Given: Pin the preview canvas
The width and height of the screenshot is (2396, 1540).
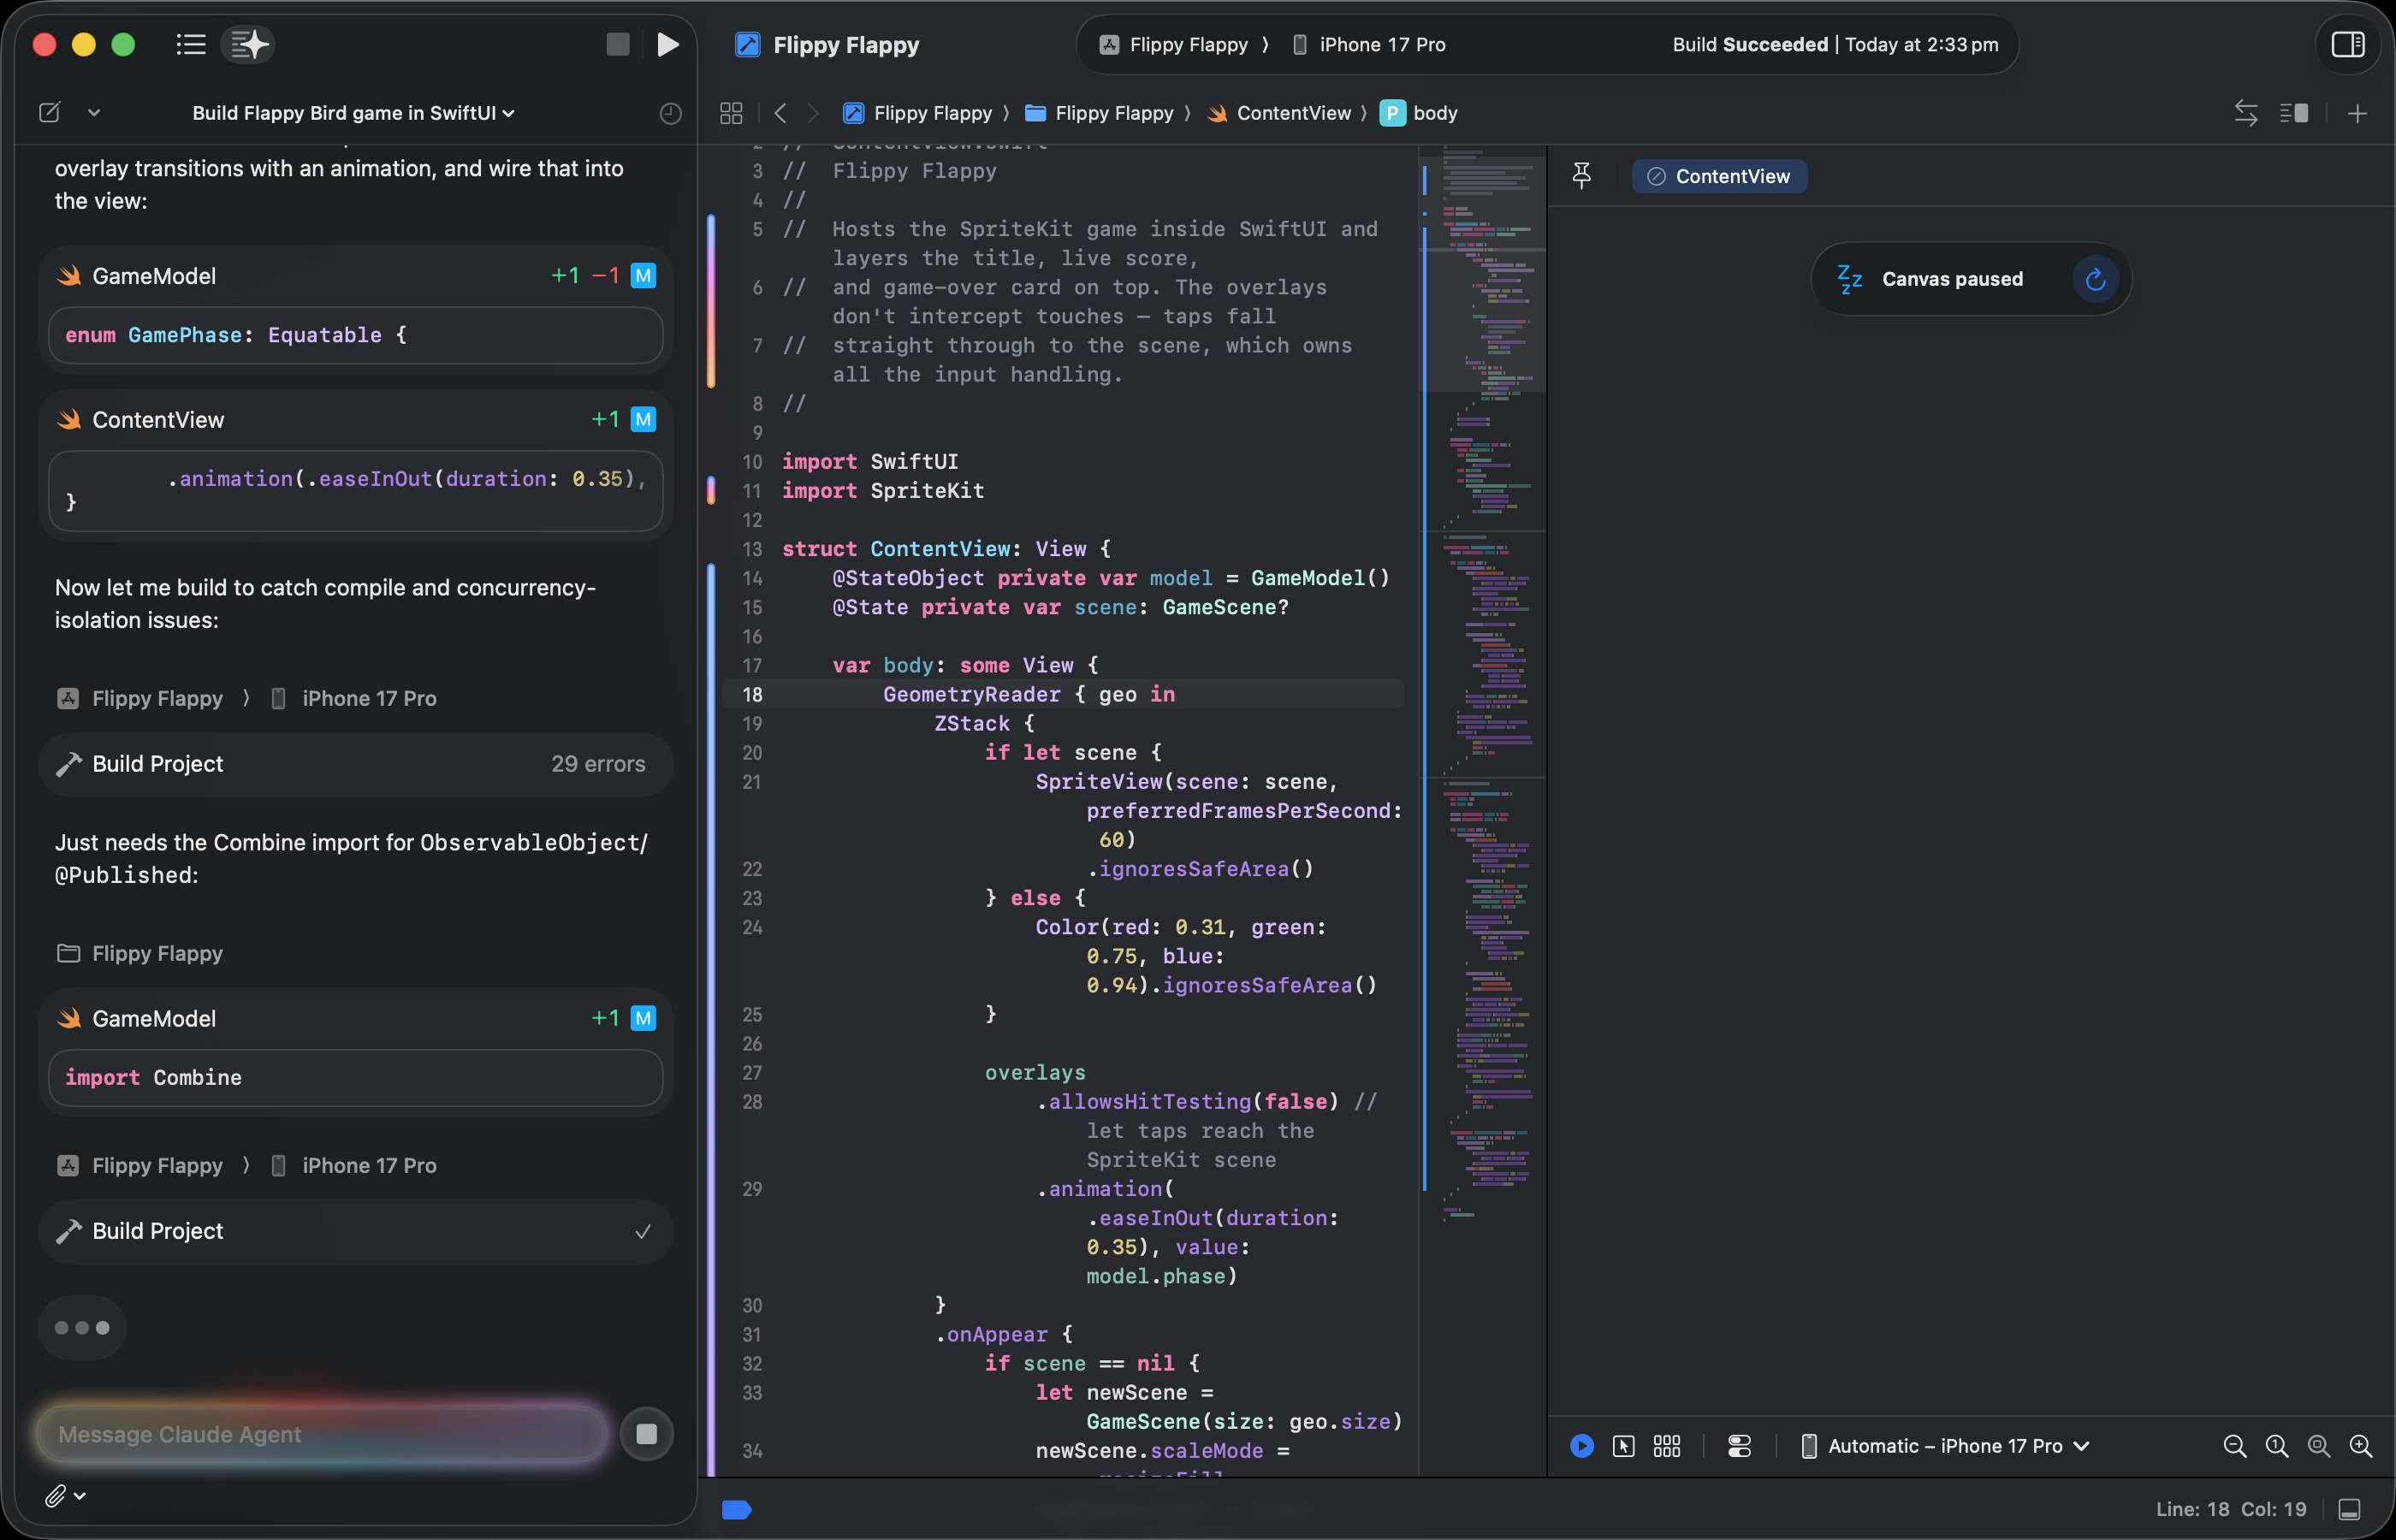Looking at the screenshot, I should click(1581, 176).
